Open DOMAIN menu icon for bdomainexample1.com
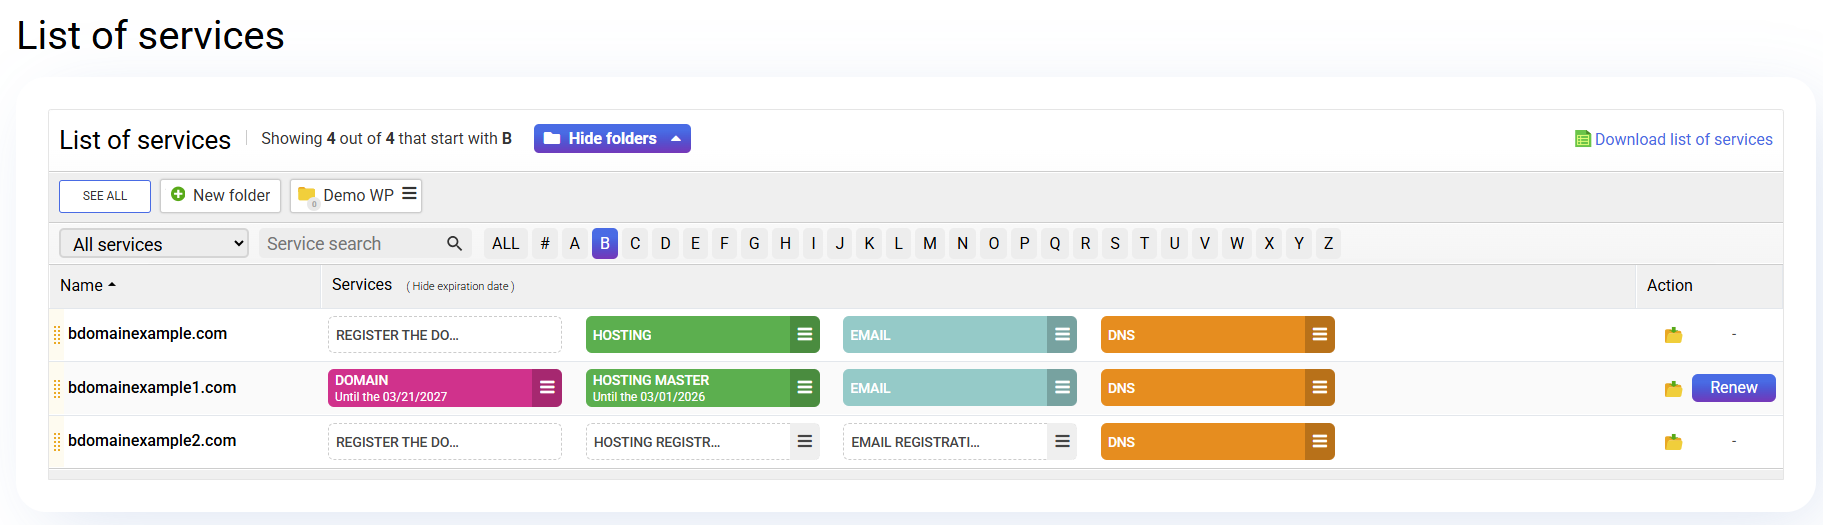 pyautogui.click(x=547, y=388)
